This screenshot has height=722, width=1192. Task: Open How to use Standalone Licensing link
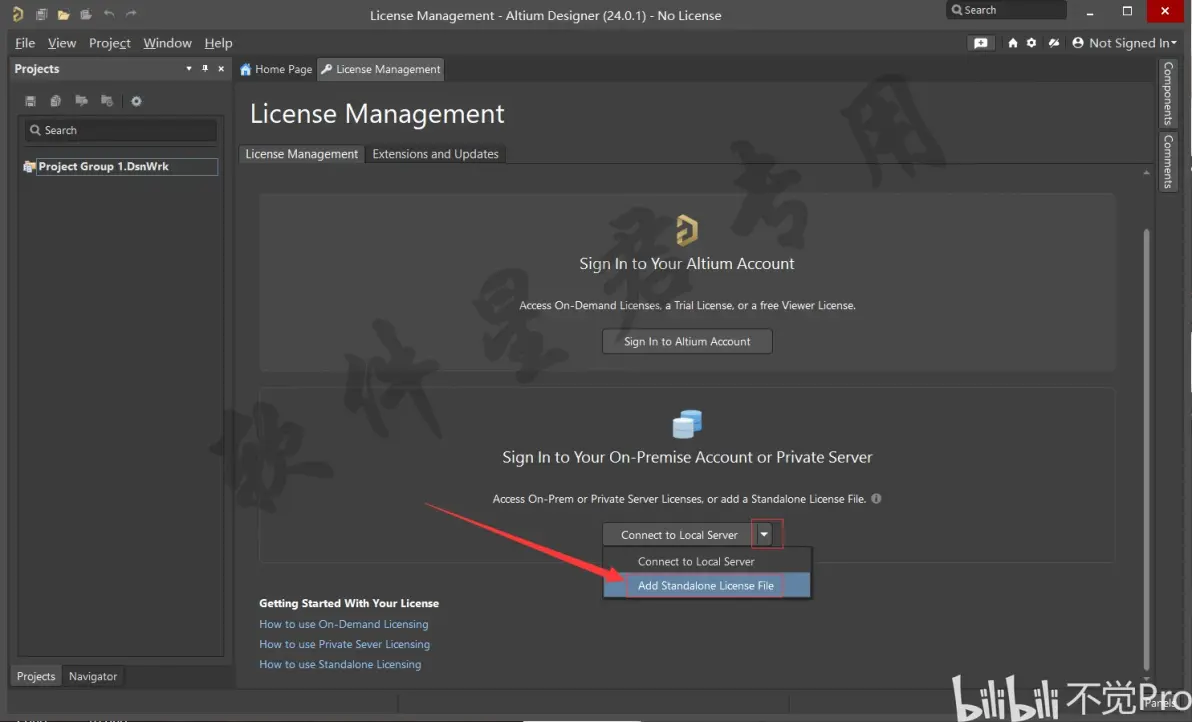340,664
